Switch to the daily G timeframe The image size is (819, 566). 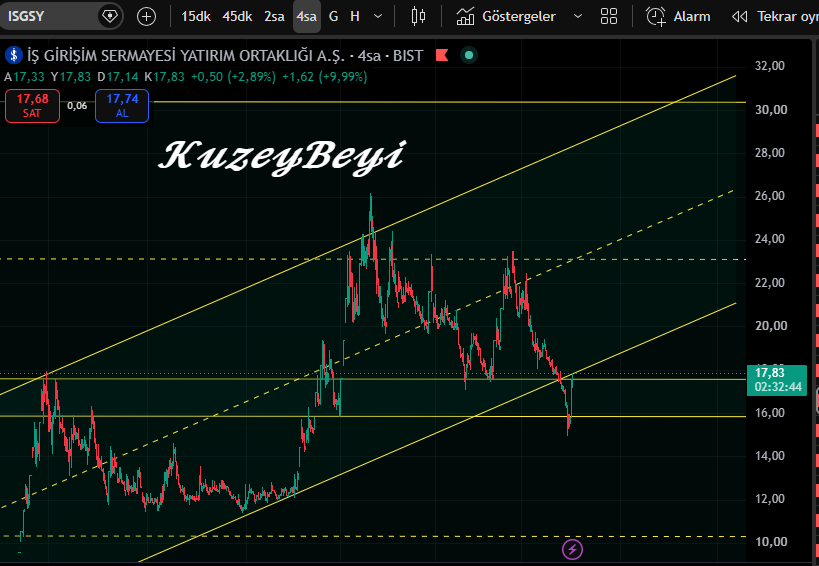pos(334,17)
